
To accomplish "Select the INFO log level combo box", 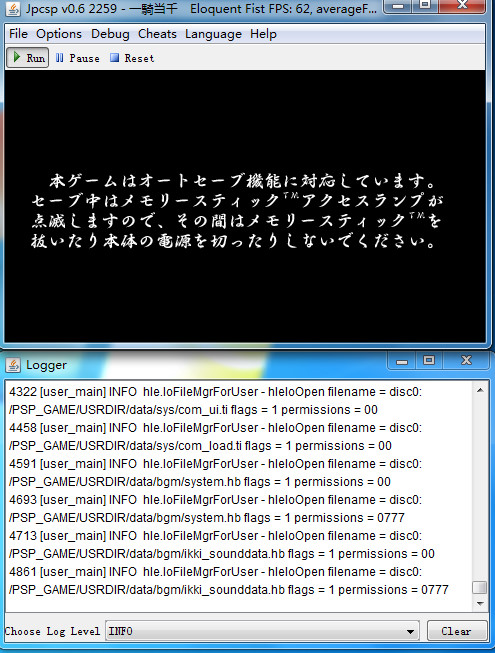I will click(263, 632).
